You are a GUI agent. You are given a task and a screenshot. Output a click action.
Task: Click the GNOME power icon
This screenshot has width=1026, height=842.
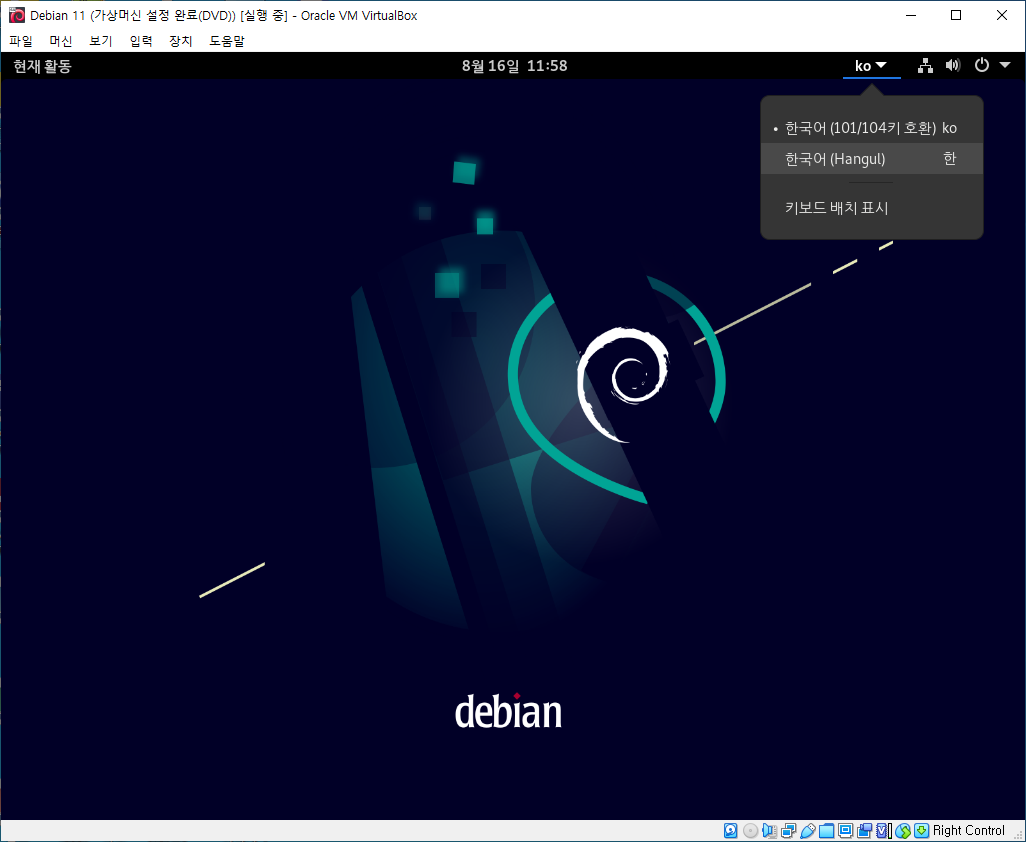tap(982, 65)
